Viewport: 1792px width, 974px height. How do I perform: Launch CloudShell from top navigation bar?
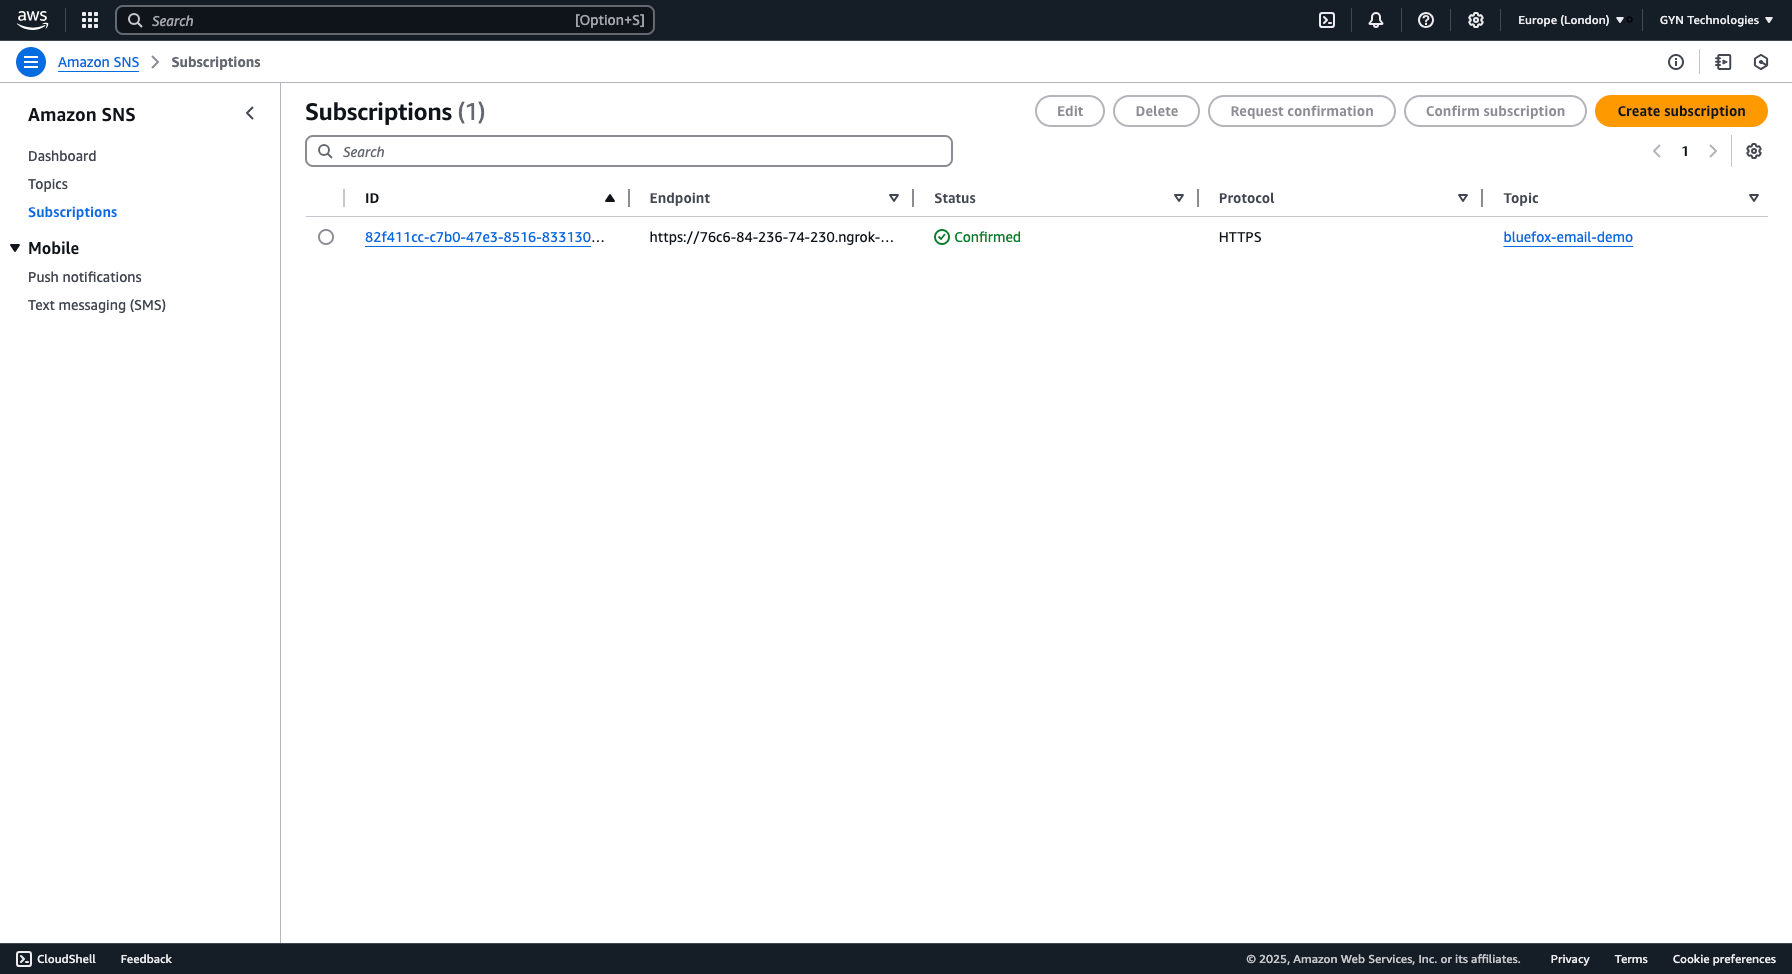(1327, 20)
